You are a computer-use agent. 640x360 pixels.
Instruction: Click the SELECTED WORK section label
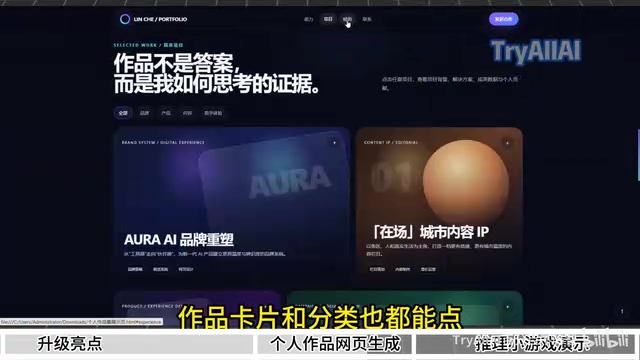(148, 45)
